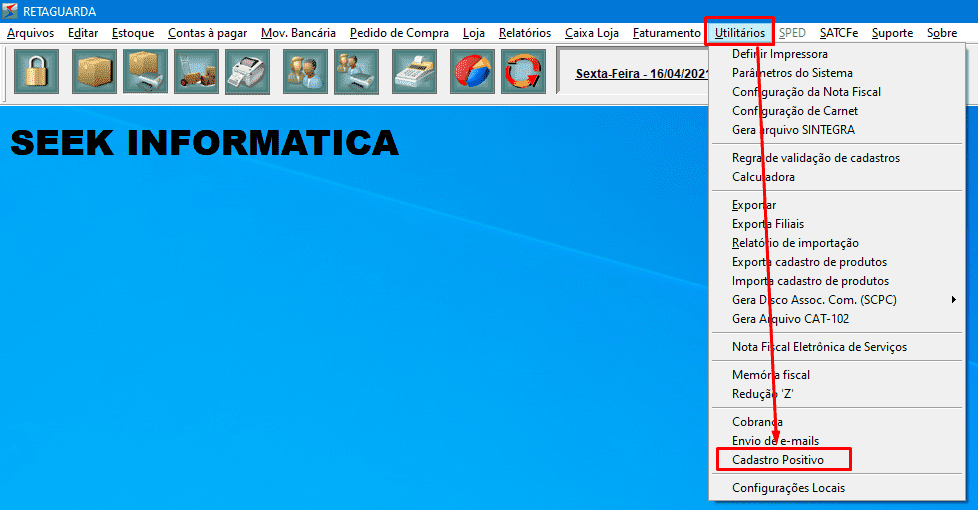Click the box with printer icon
This screenshot has width=978, height=510.
pos(145,72)
